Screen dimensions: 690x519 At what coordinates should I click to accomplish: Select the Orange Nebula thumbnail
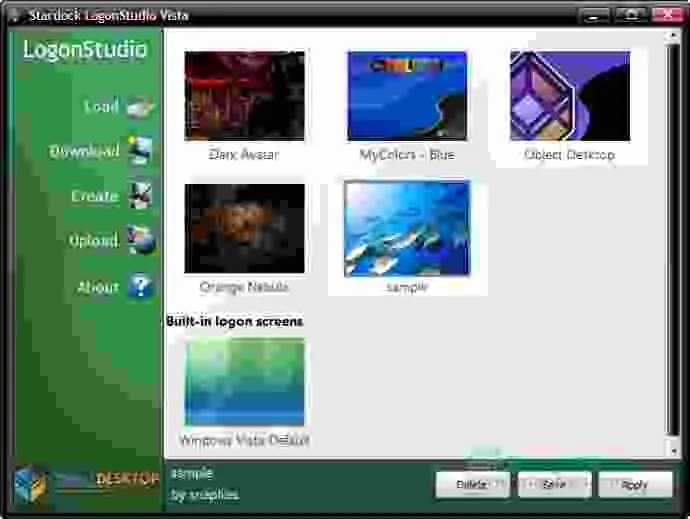pos(244,228)
